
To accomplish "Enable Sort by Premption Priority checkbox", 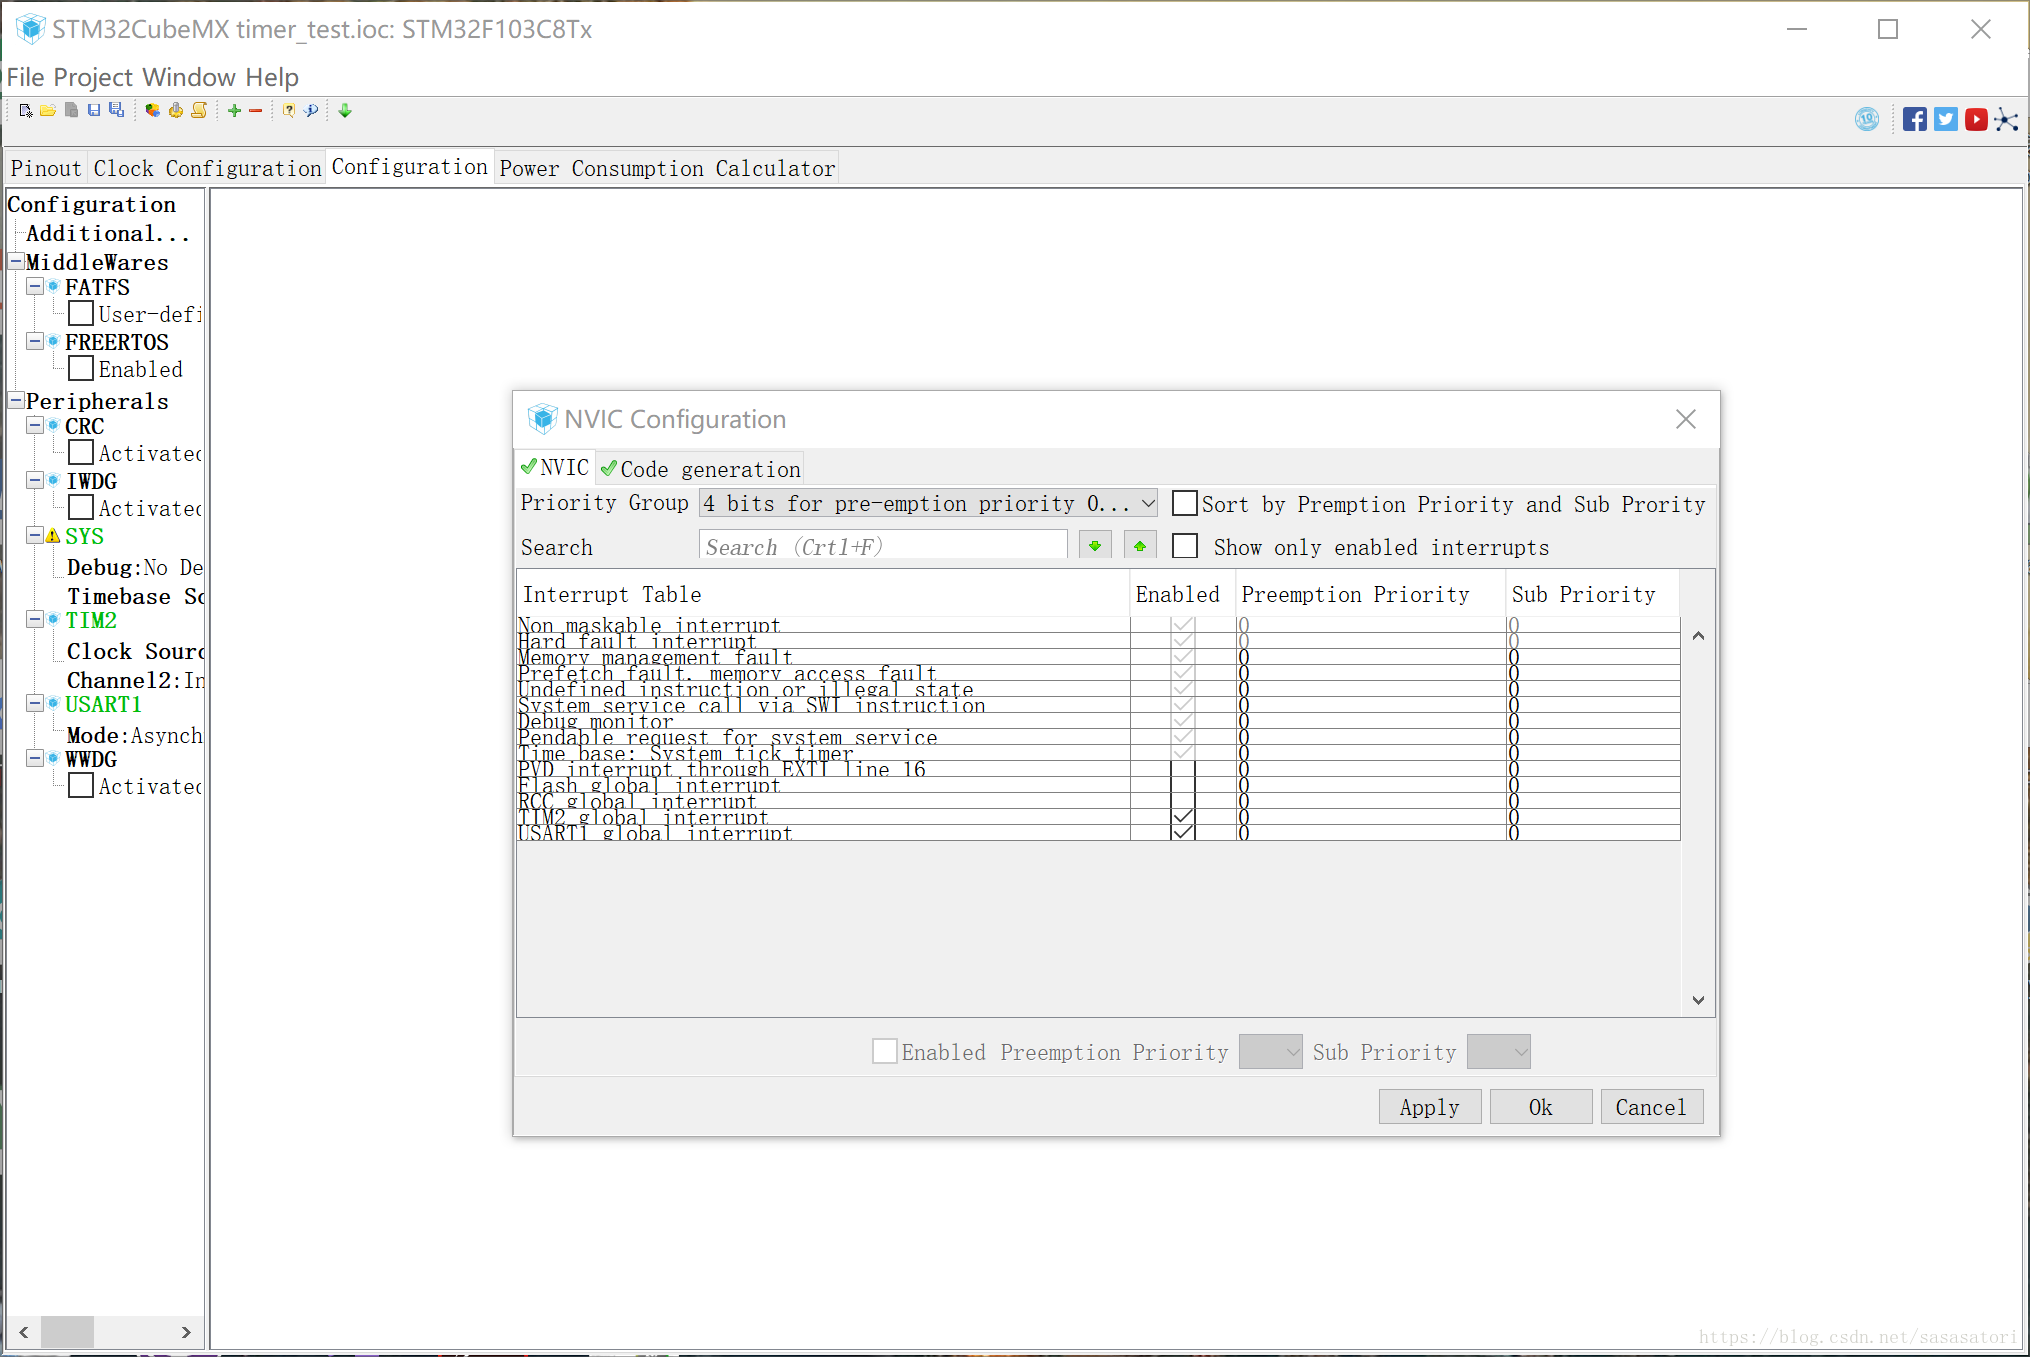I will (x=1185, y=503).
